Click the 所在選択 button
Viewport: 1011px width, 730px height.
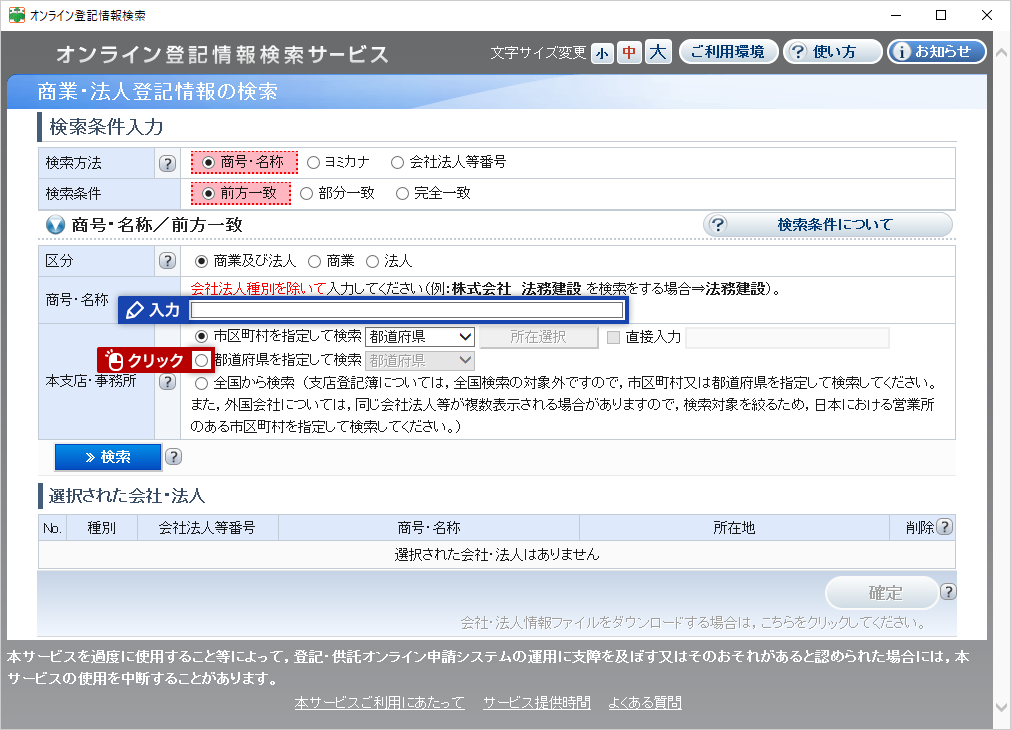coord(538,337)
